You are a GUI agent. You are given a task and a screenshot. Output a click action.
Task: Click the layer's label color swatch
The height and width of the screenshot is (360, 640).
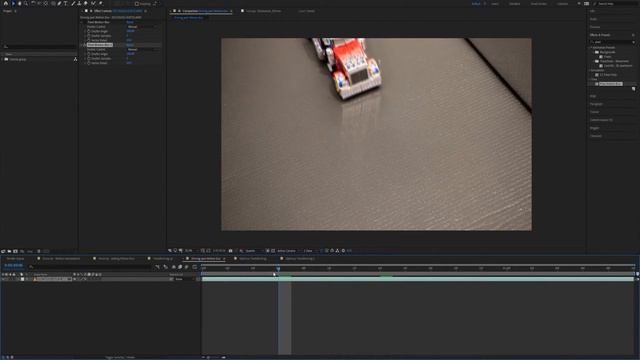[22, 279]
